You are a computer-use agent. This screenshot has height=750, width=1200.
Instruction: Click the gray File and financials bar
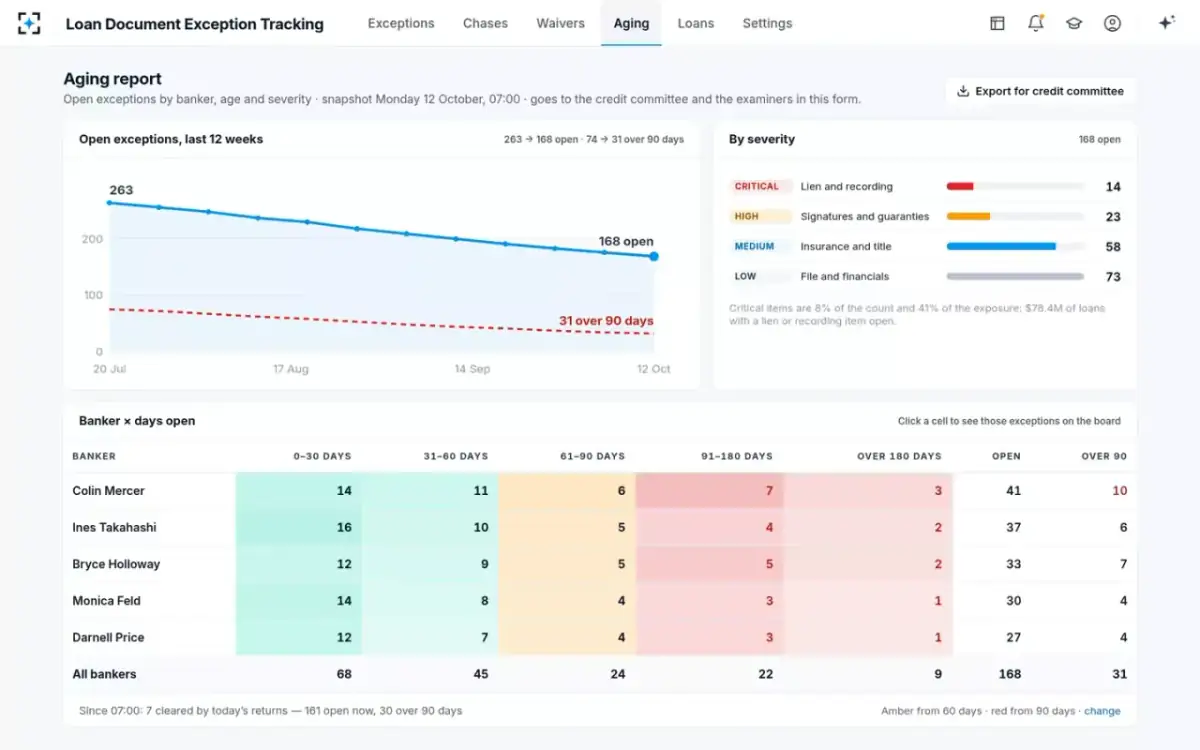tap(1015, 276)
